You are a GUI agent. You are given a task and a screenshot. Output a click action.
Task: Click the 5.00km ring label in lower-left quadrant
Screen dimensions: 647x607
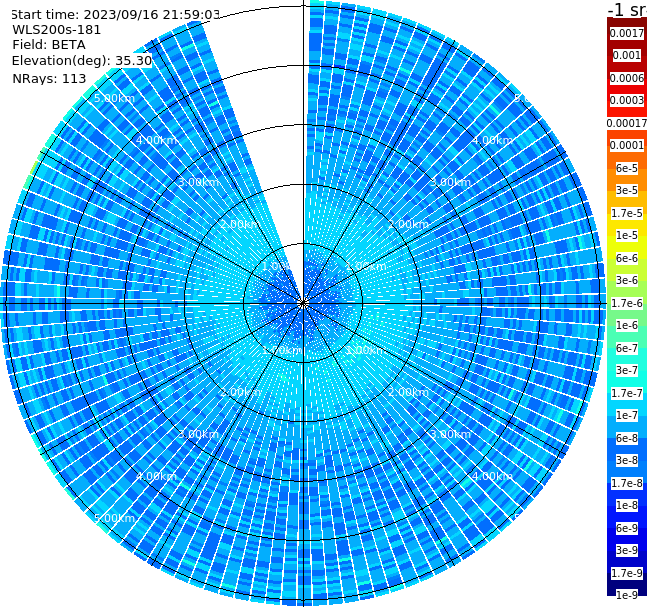(x=114, y=518)
